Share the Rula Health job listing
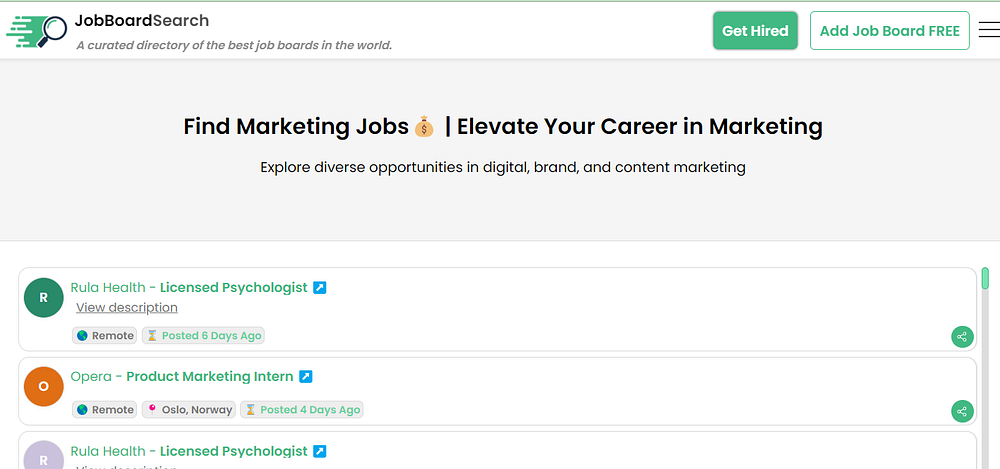The width and height of the screenshot is (1000, 469). tap(962, 337)
